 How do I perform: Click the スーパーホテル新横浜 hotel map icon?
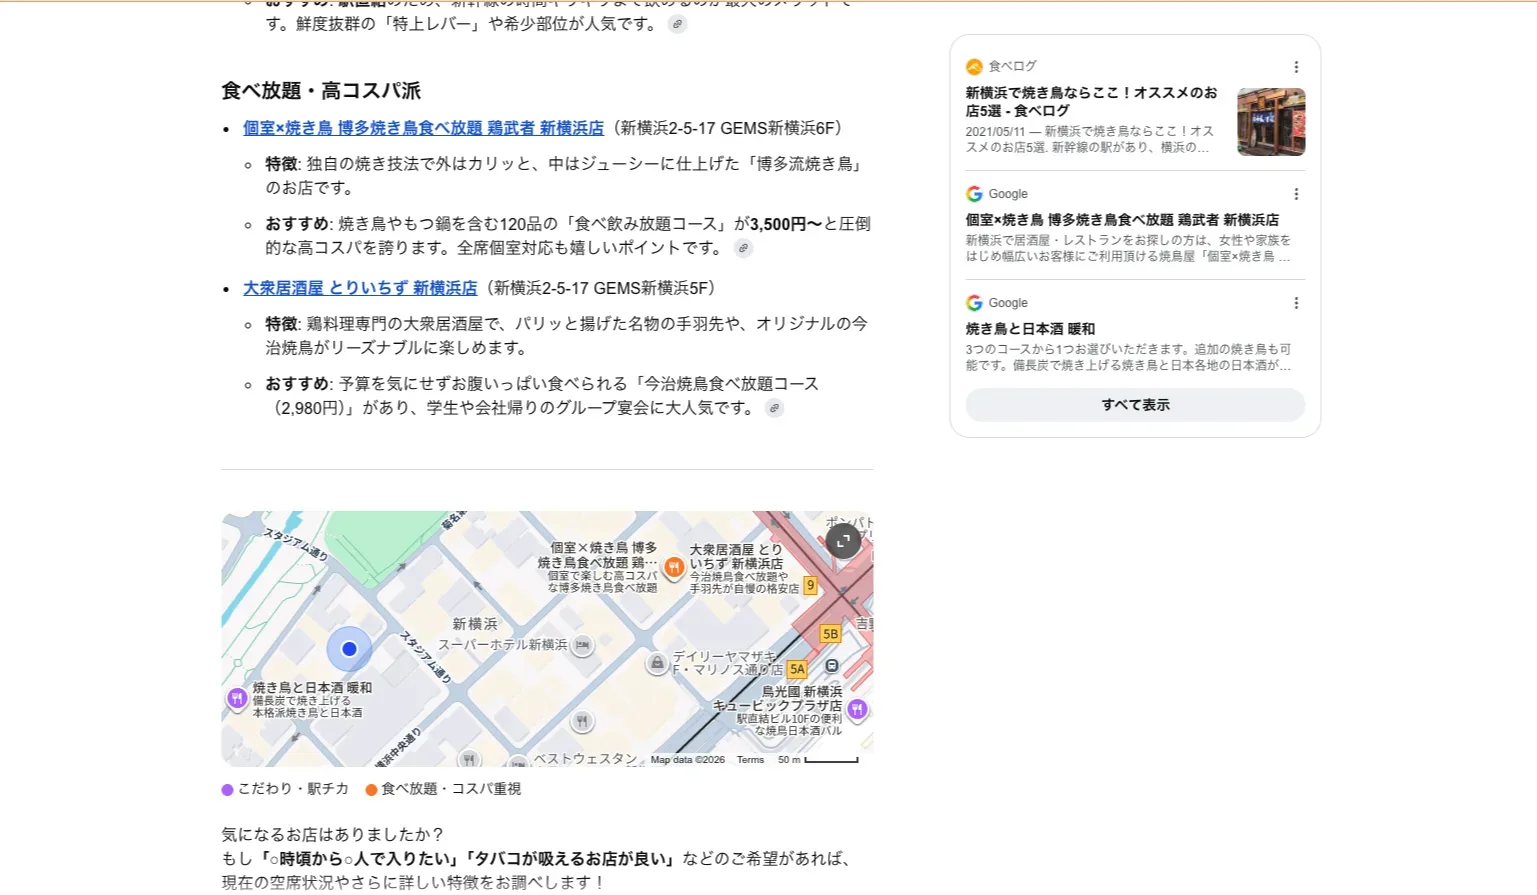pos(583,645)
